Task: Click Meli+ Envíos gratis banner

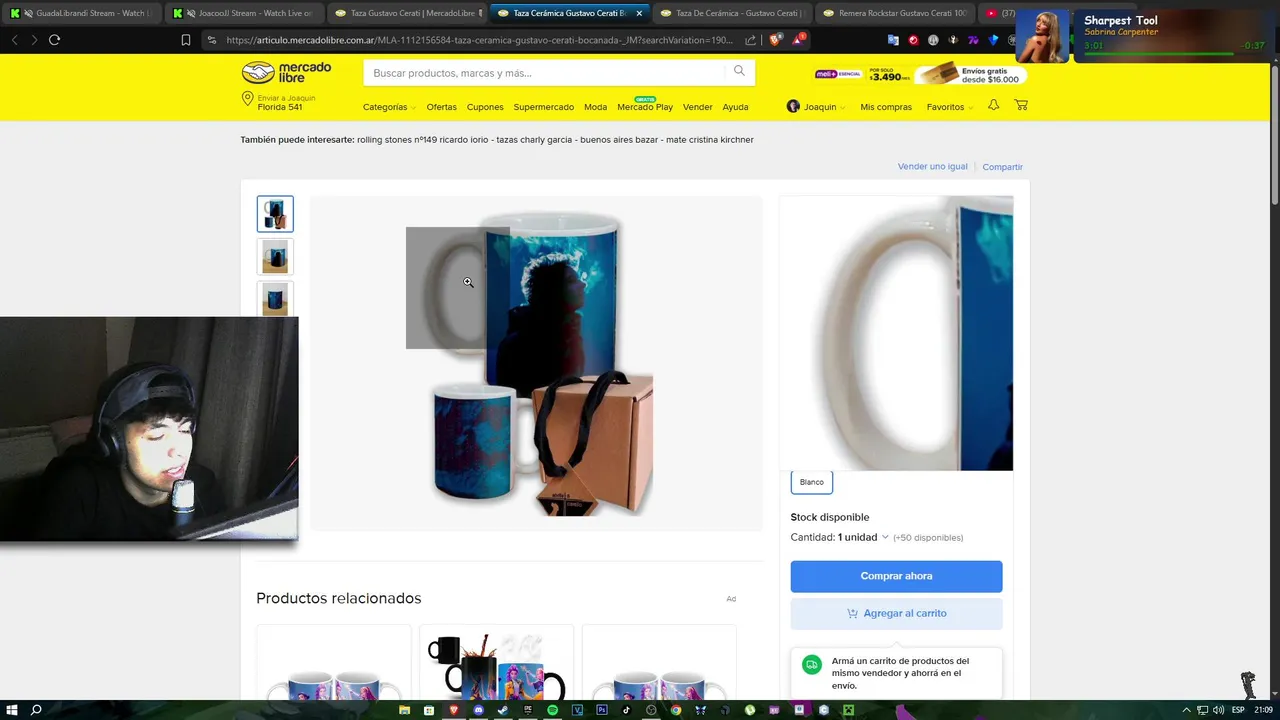Action: 920,74
